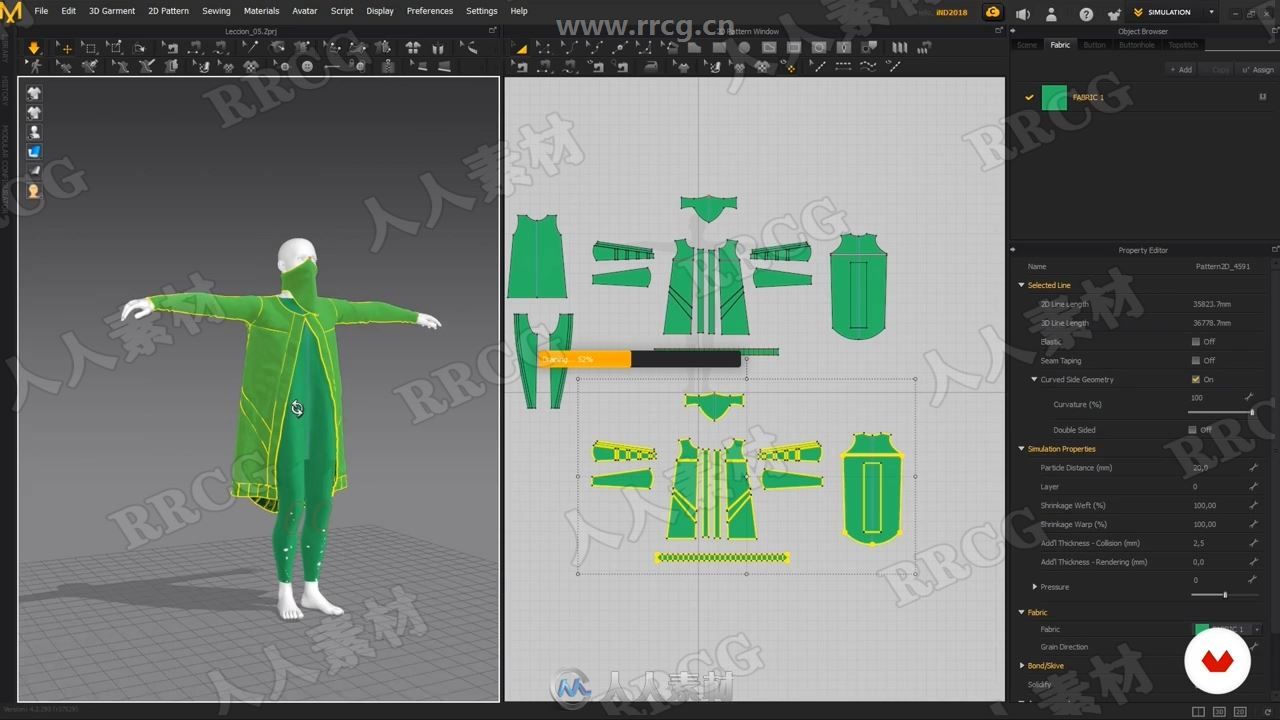Select the Dart tool in 2D toolbar
Image resolution: width=1280 pixels, height=720 pixels.
click(843, 48)
